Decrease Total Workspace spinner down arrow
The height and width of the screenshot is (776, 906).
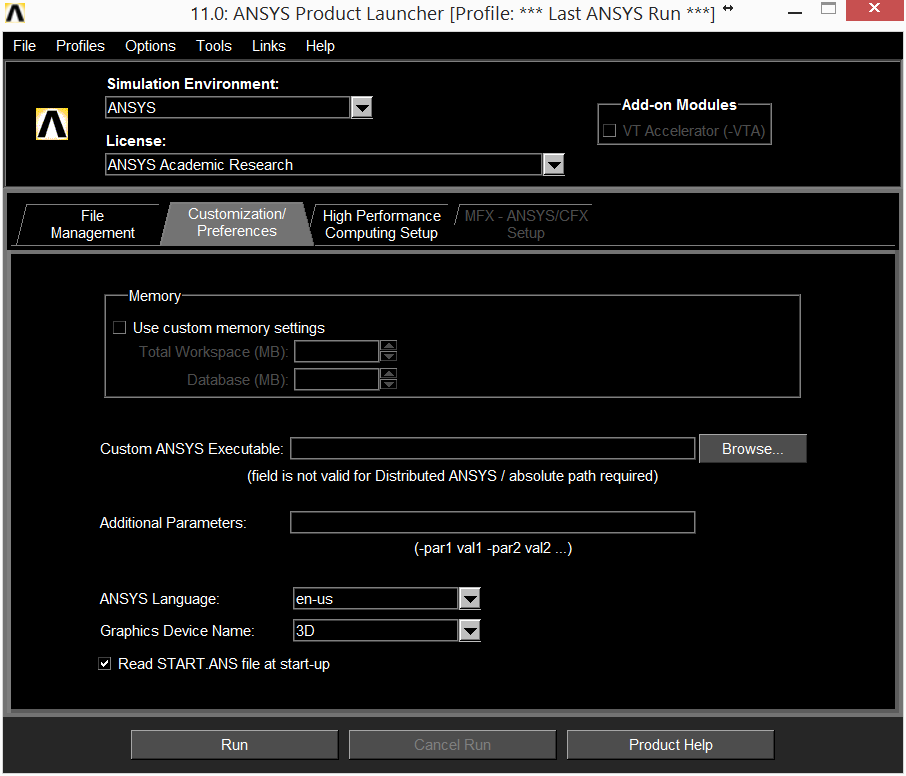389,357
